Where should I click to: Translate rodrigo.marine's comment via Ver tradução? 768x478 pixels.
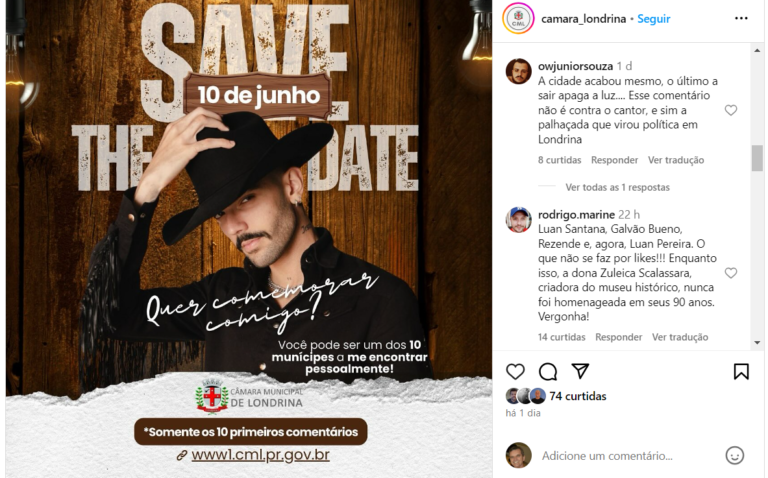(680, 337)
